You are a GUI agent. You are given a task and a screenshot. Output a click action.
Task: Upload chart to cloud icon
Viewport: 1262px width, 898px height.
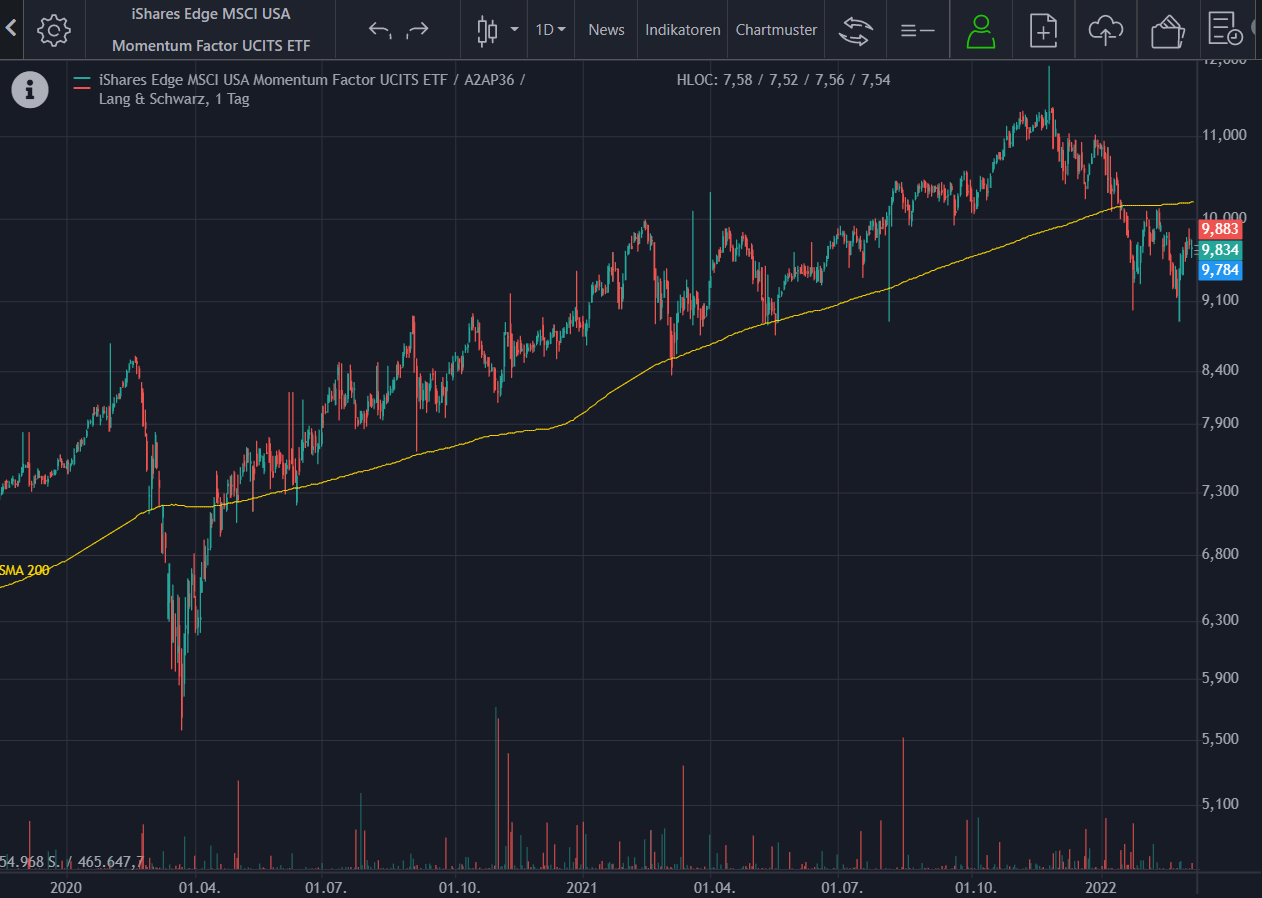[x=1105, y=30]
